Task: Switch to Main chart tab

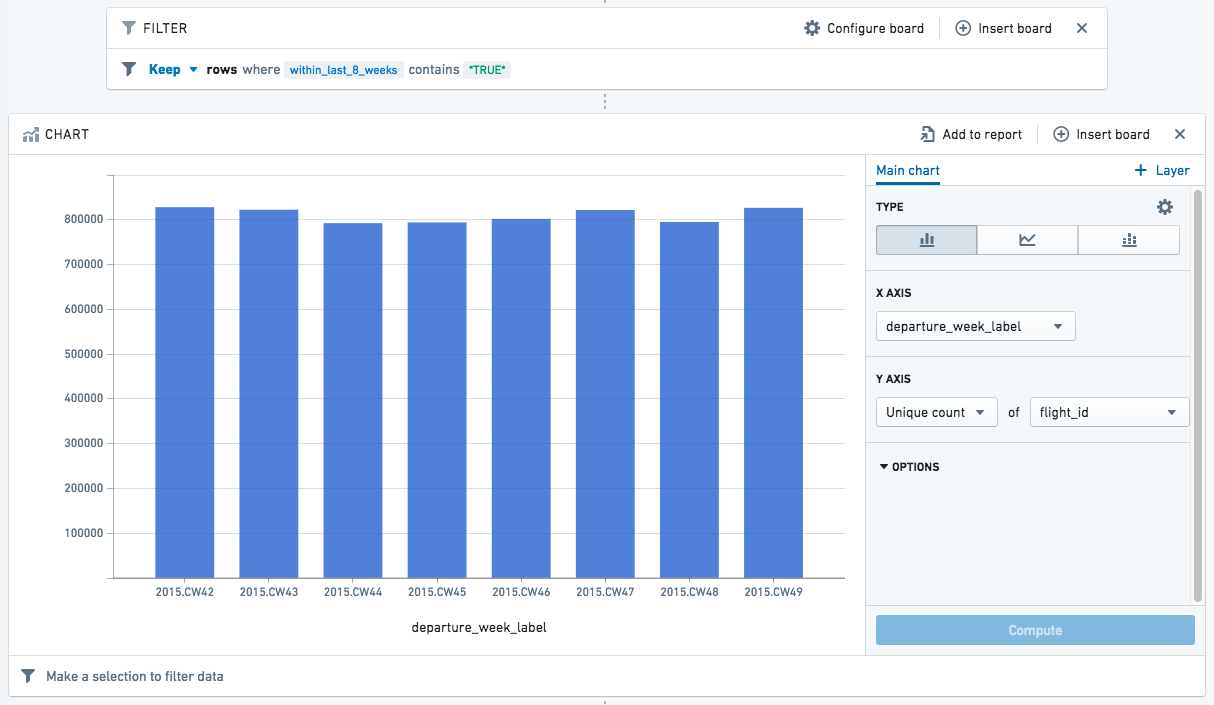Action: click(x=908, y=171)
